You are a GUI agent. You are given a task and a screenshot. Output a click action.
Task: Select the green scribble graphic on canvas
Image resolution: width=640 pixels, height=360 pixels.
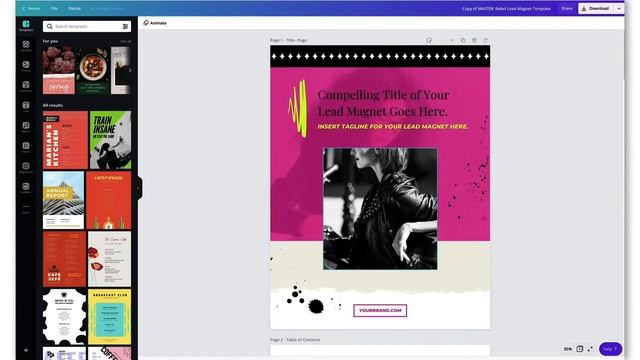pos(298,109)
